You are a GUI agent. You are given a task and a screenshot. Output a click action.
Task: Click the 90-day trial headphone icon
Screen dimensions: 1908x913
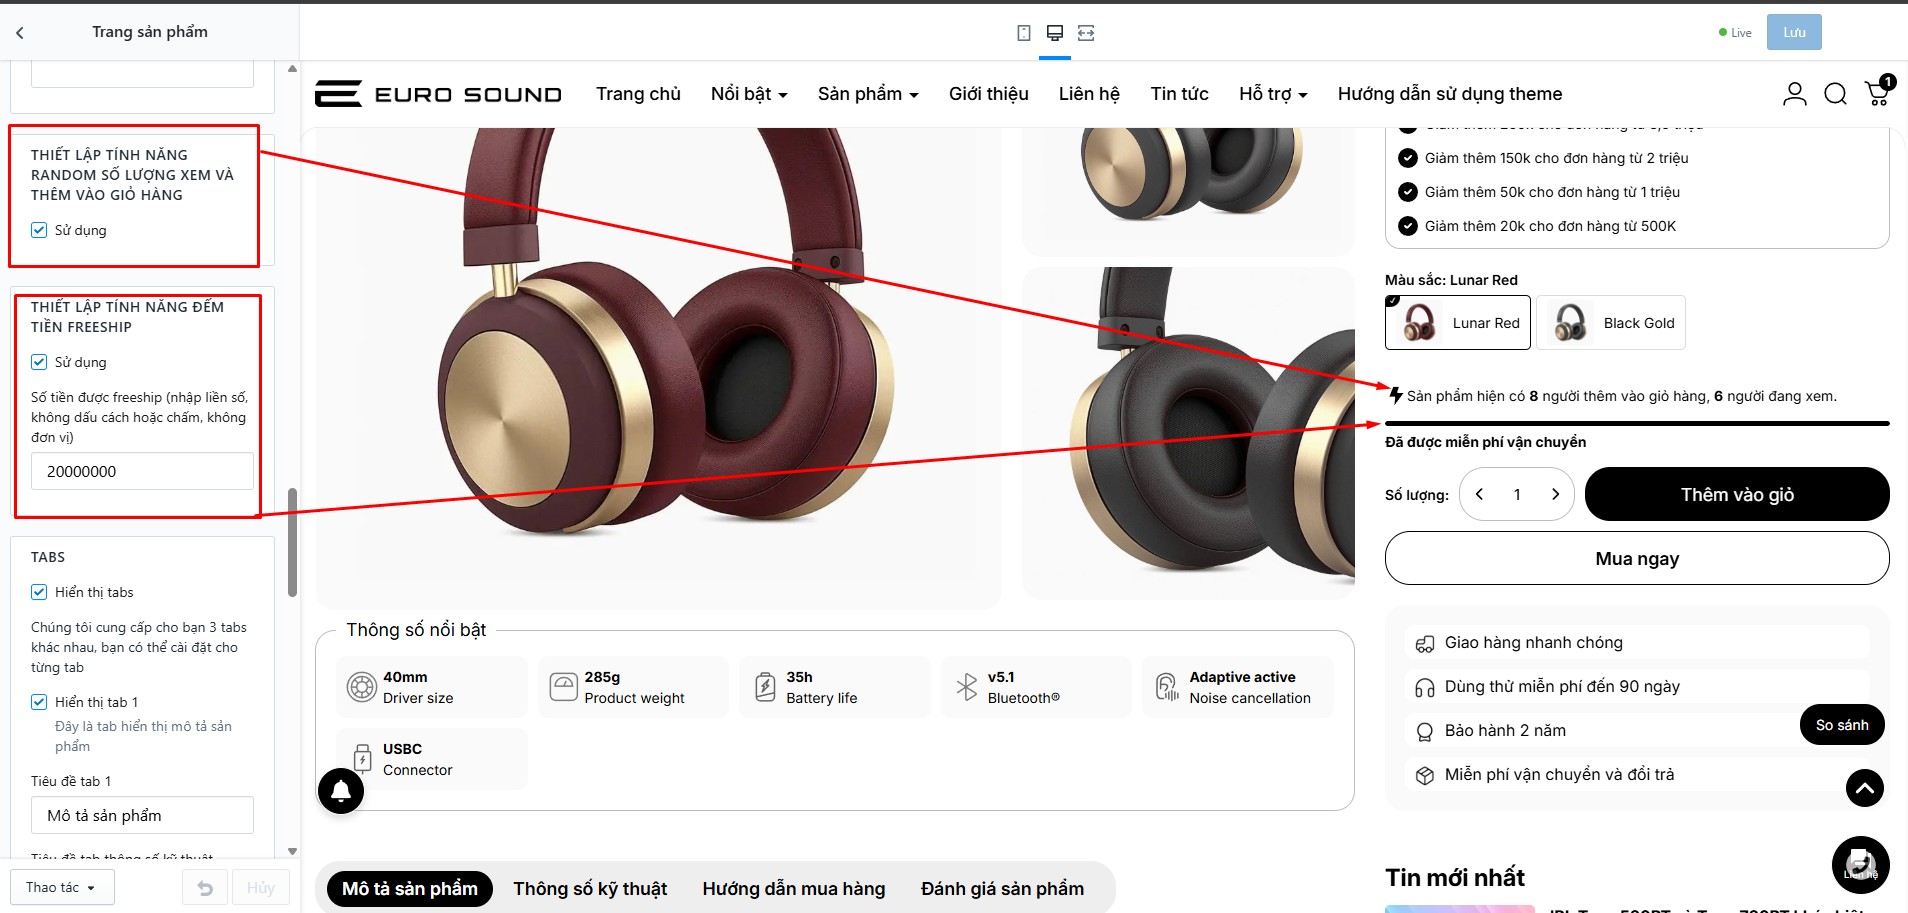click(1425, 688)
